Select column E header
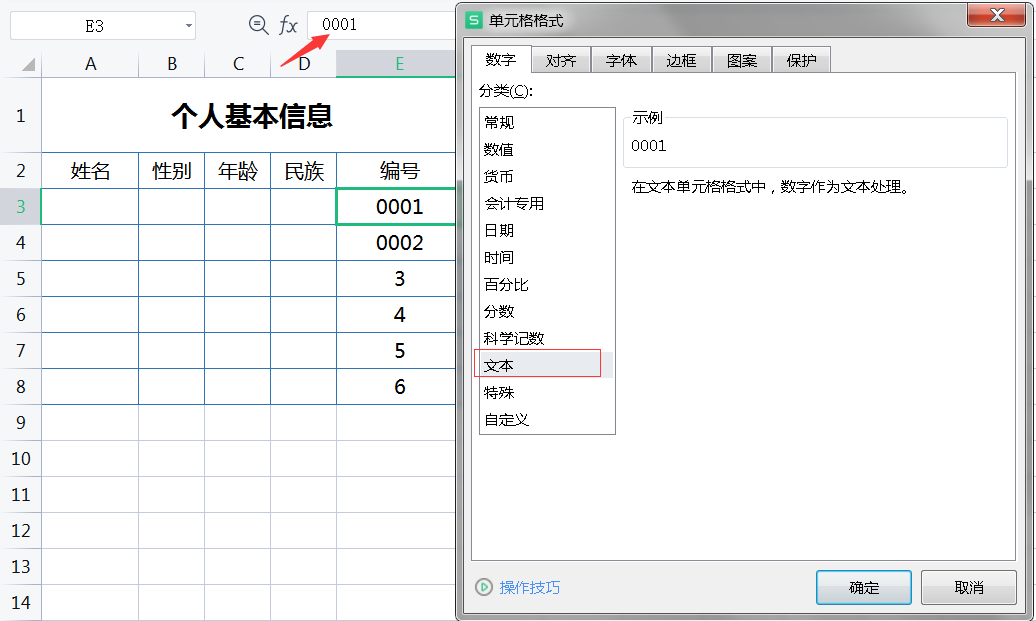 pyautogui.click(x=396, y=64)
